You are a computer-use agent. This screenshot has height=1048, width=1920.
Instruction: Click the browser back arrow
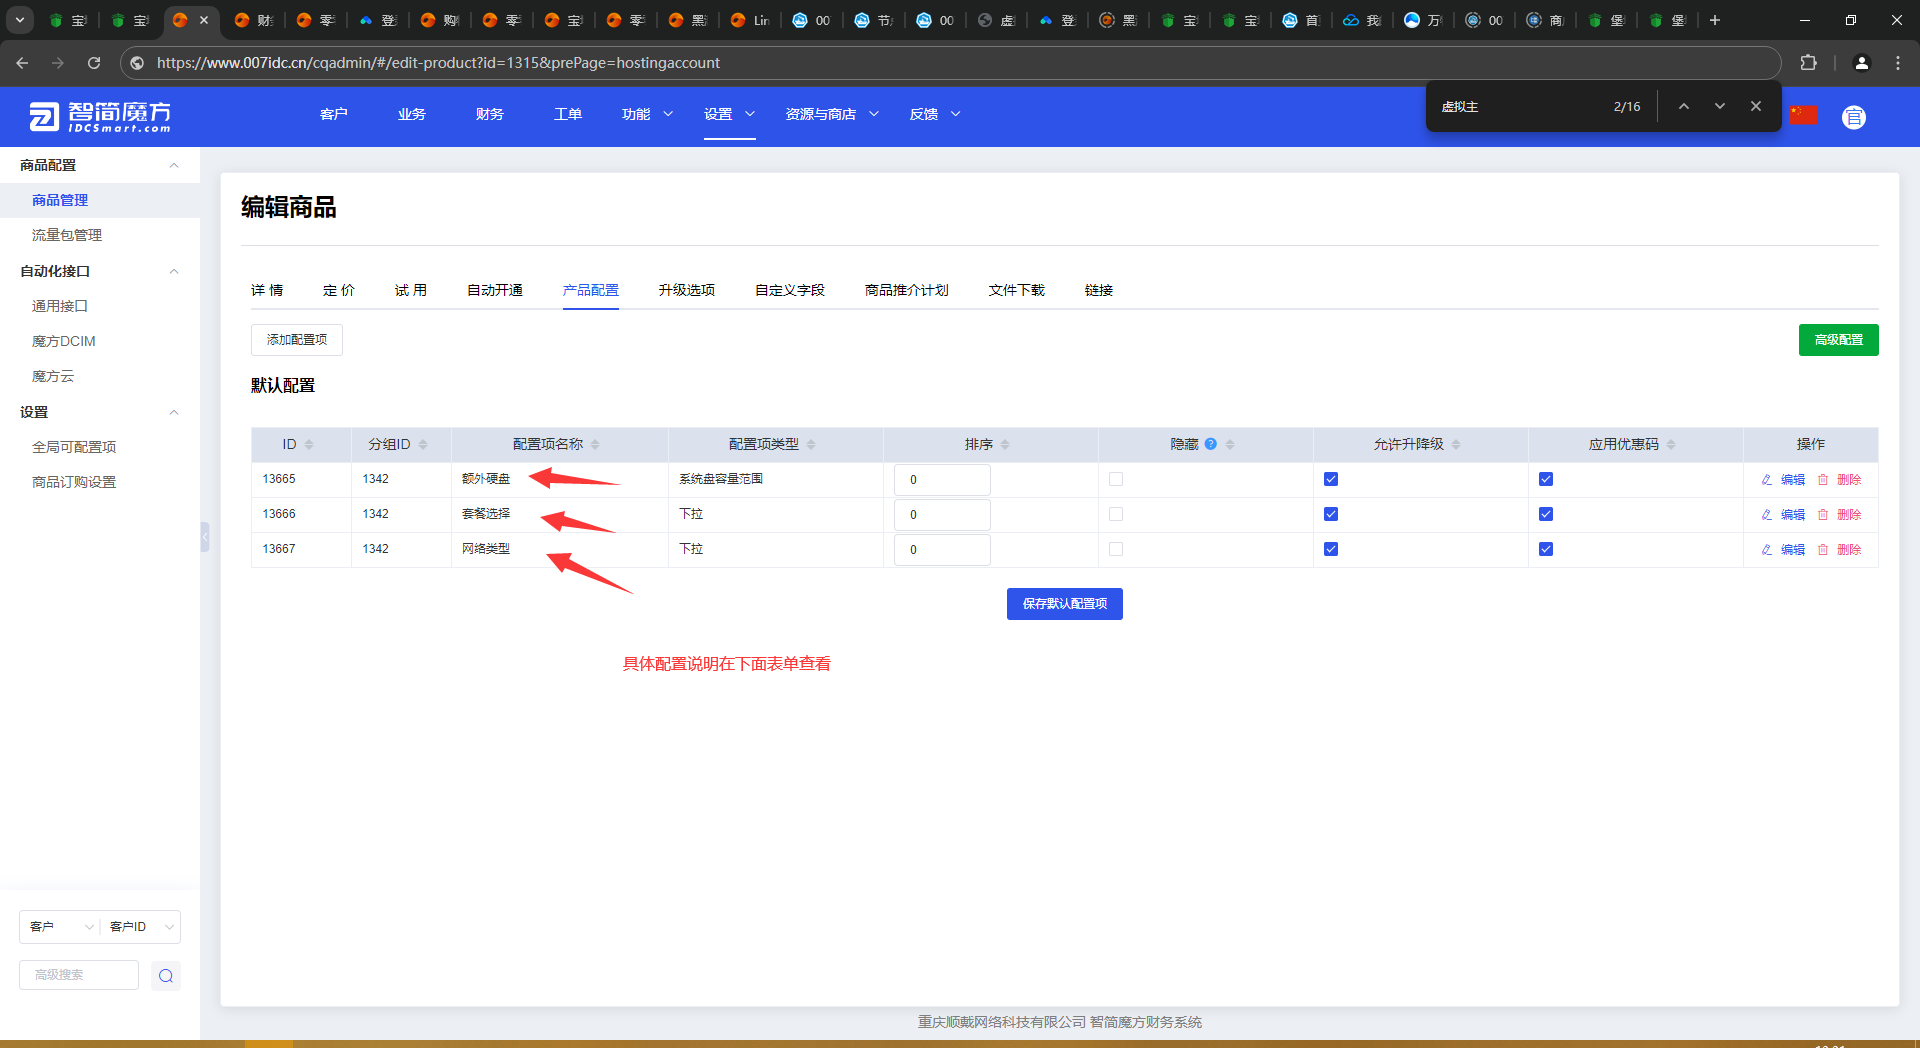[22, 63]
